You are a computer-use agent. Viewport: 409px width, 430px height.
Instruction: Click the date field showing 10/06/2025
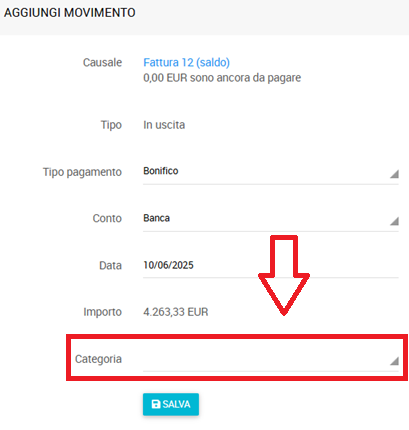click(271, 265)
